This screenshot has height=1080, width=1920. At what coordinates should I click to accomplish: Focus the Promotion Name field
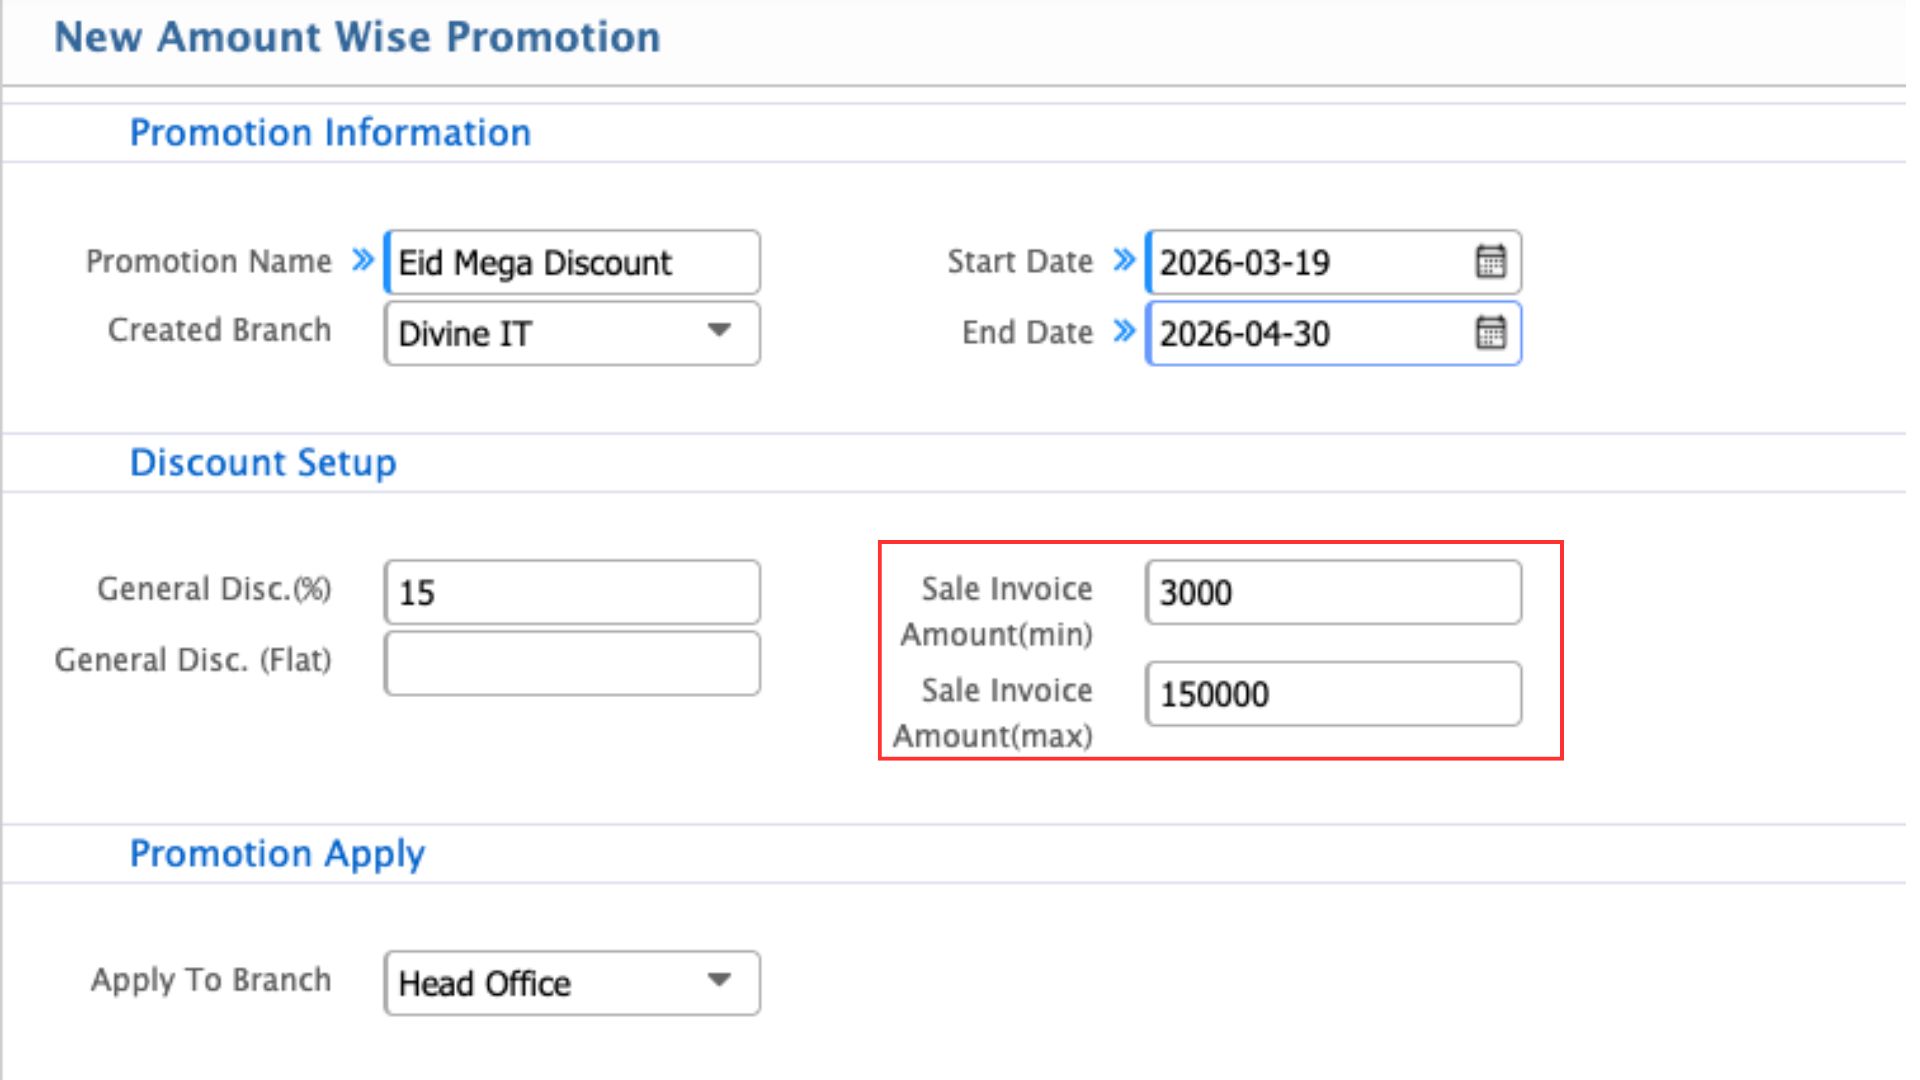click(x=571, y=262)
